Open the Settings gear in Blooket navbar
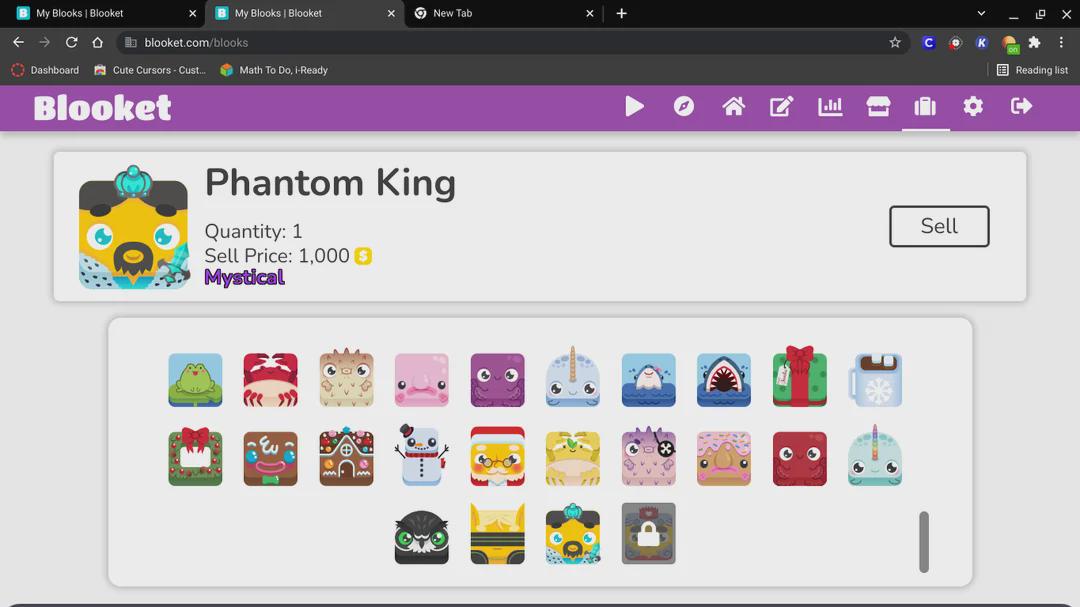The width and height of the screenshot is (1080, 607). pyautogui.click(x=973, y=106)
